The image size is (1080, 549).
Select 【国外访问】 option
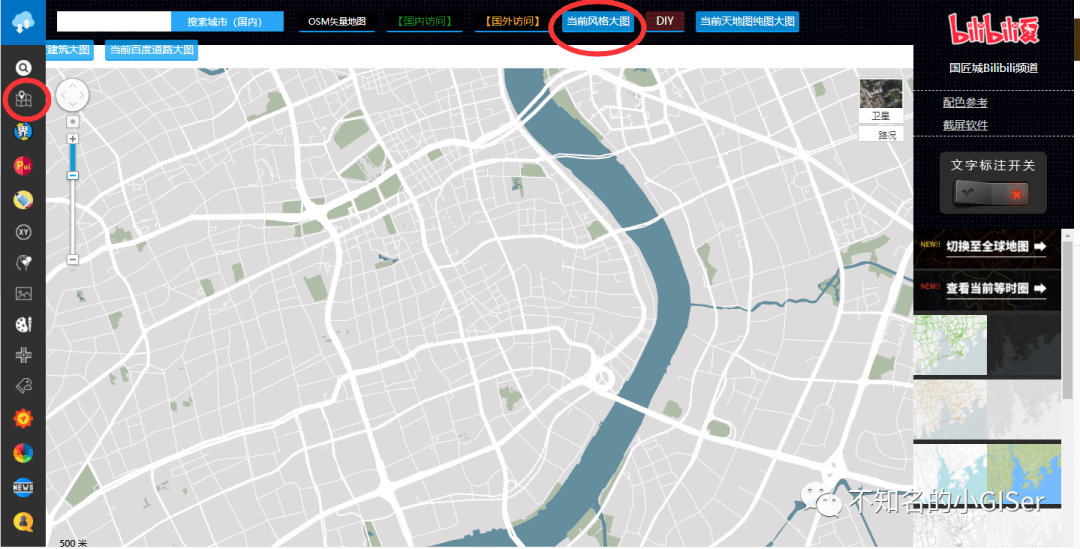(512, 21)
